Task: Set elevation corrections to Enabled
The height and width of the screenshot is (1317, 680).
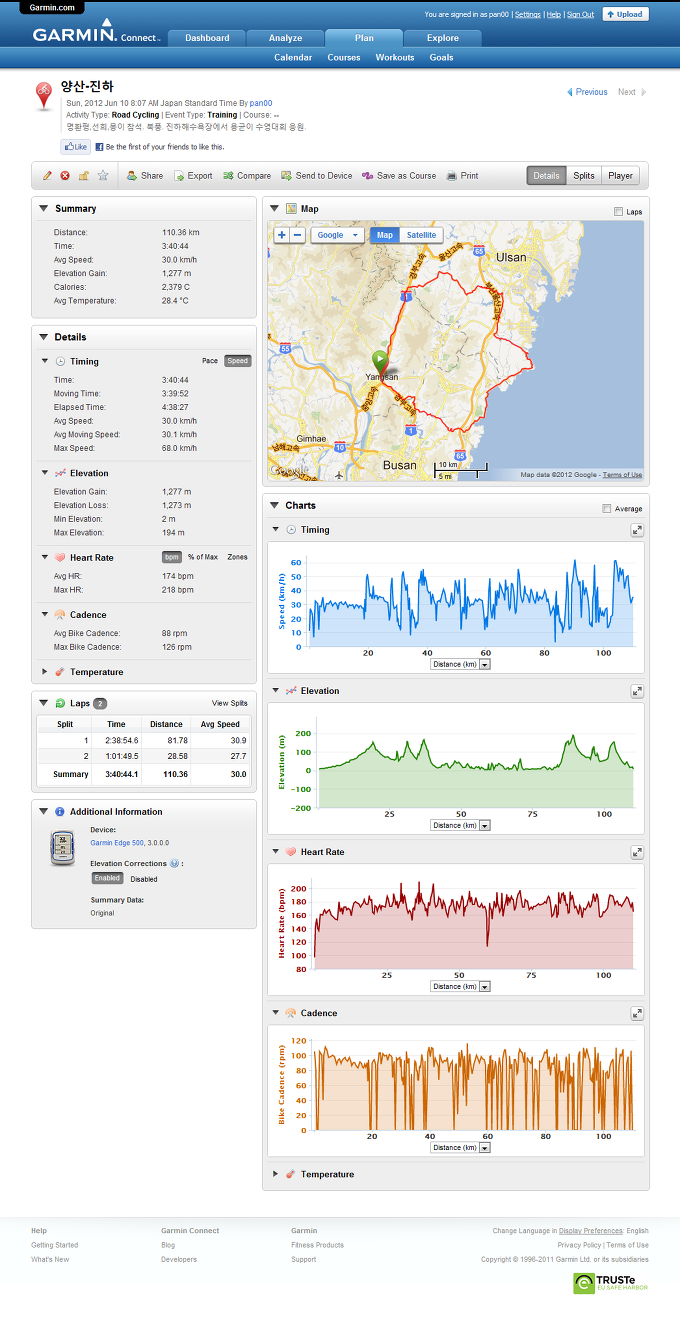Action: [107, 878]
